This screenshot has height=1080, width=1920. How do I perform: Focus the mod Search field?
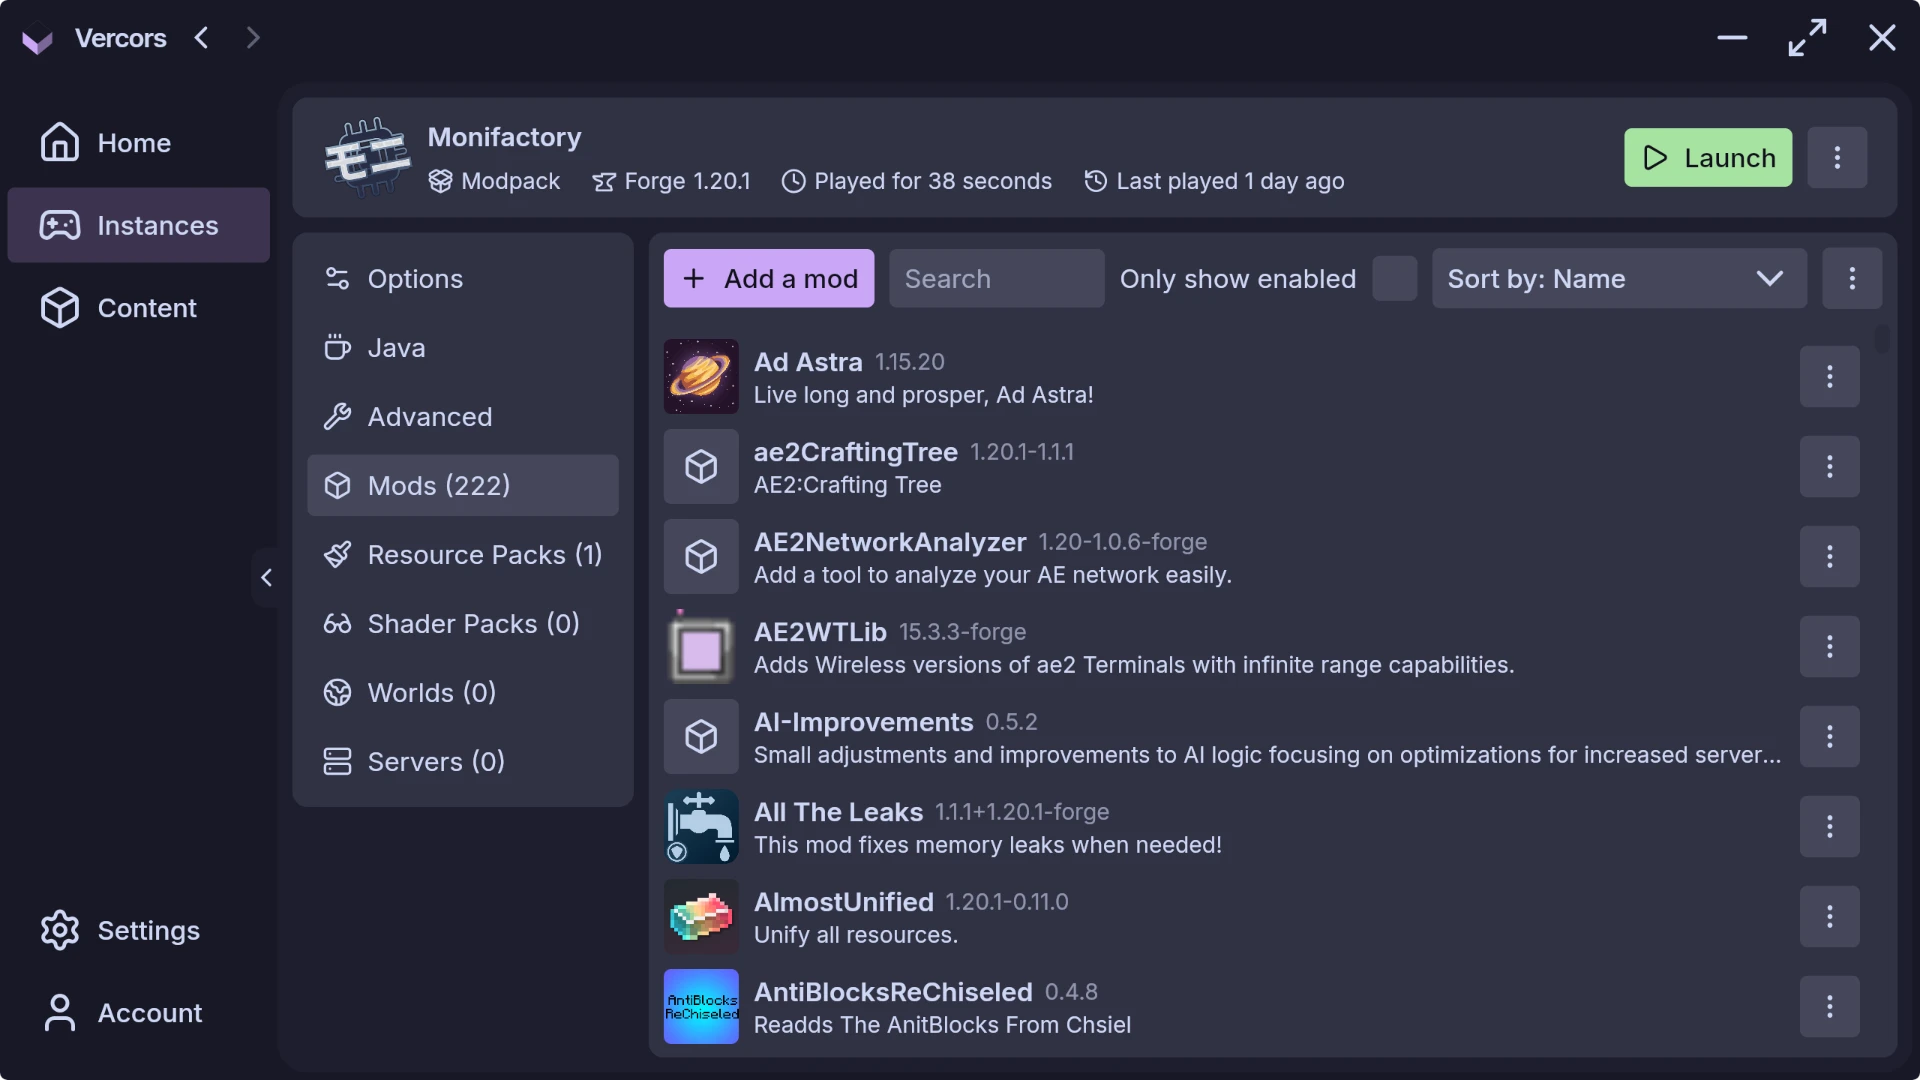pyautogui.click(x=997, y=278)
